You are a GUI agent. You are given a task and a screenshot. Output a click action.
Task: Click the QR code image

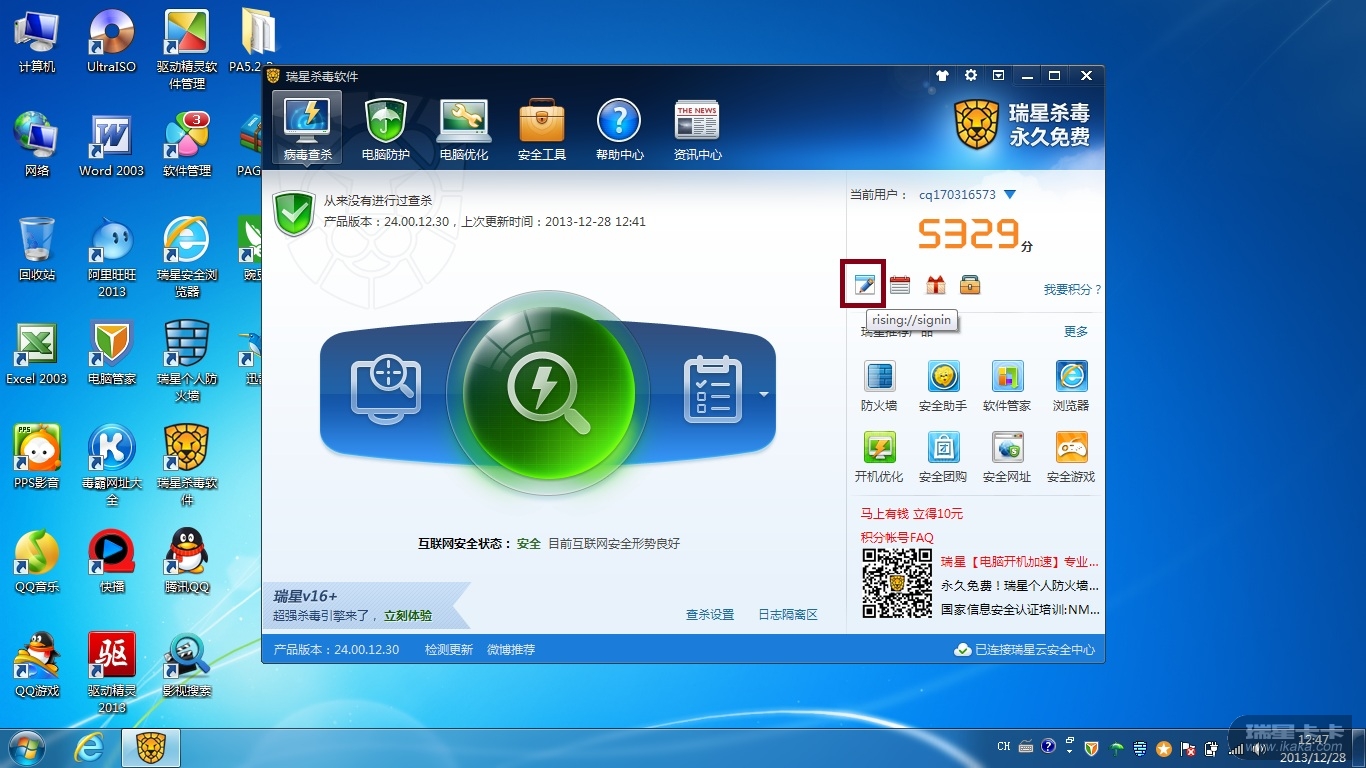click(897, 584)
